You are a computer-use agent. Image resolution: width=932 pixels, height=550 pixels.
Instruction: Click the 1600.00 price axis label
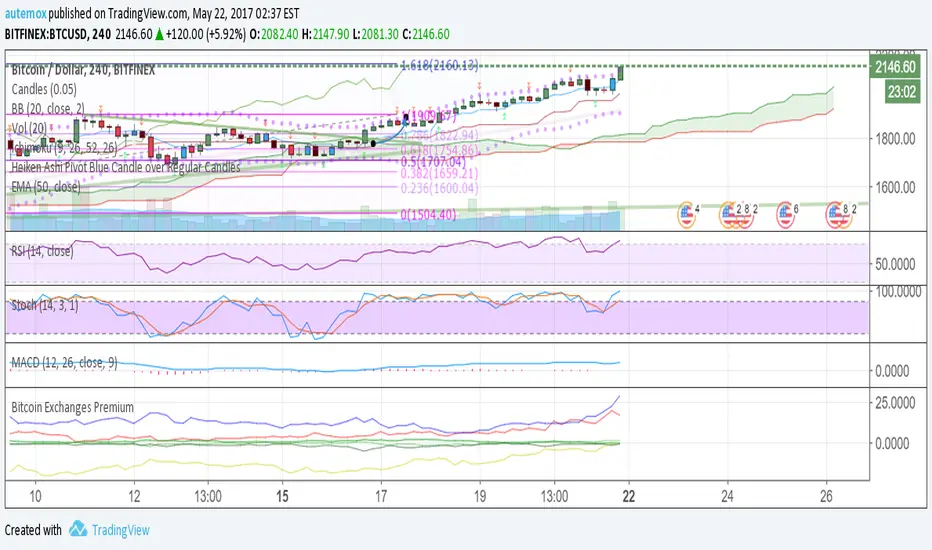[x=895, y=187]
